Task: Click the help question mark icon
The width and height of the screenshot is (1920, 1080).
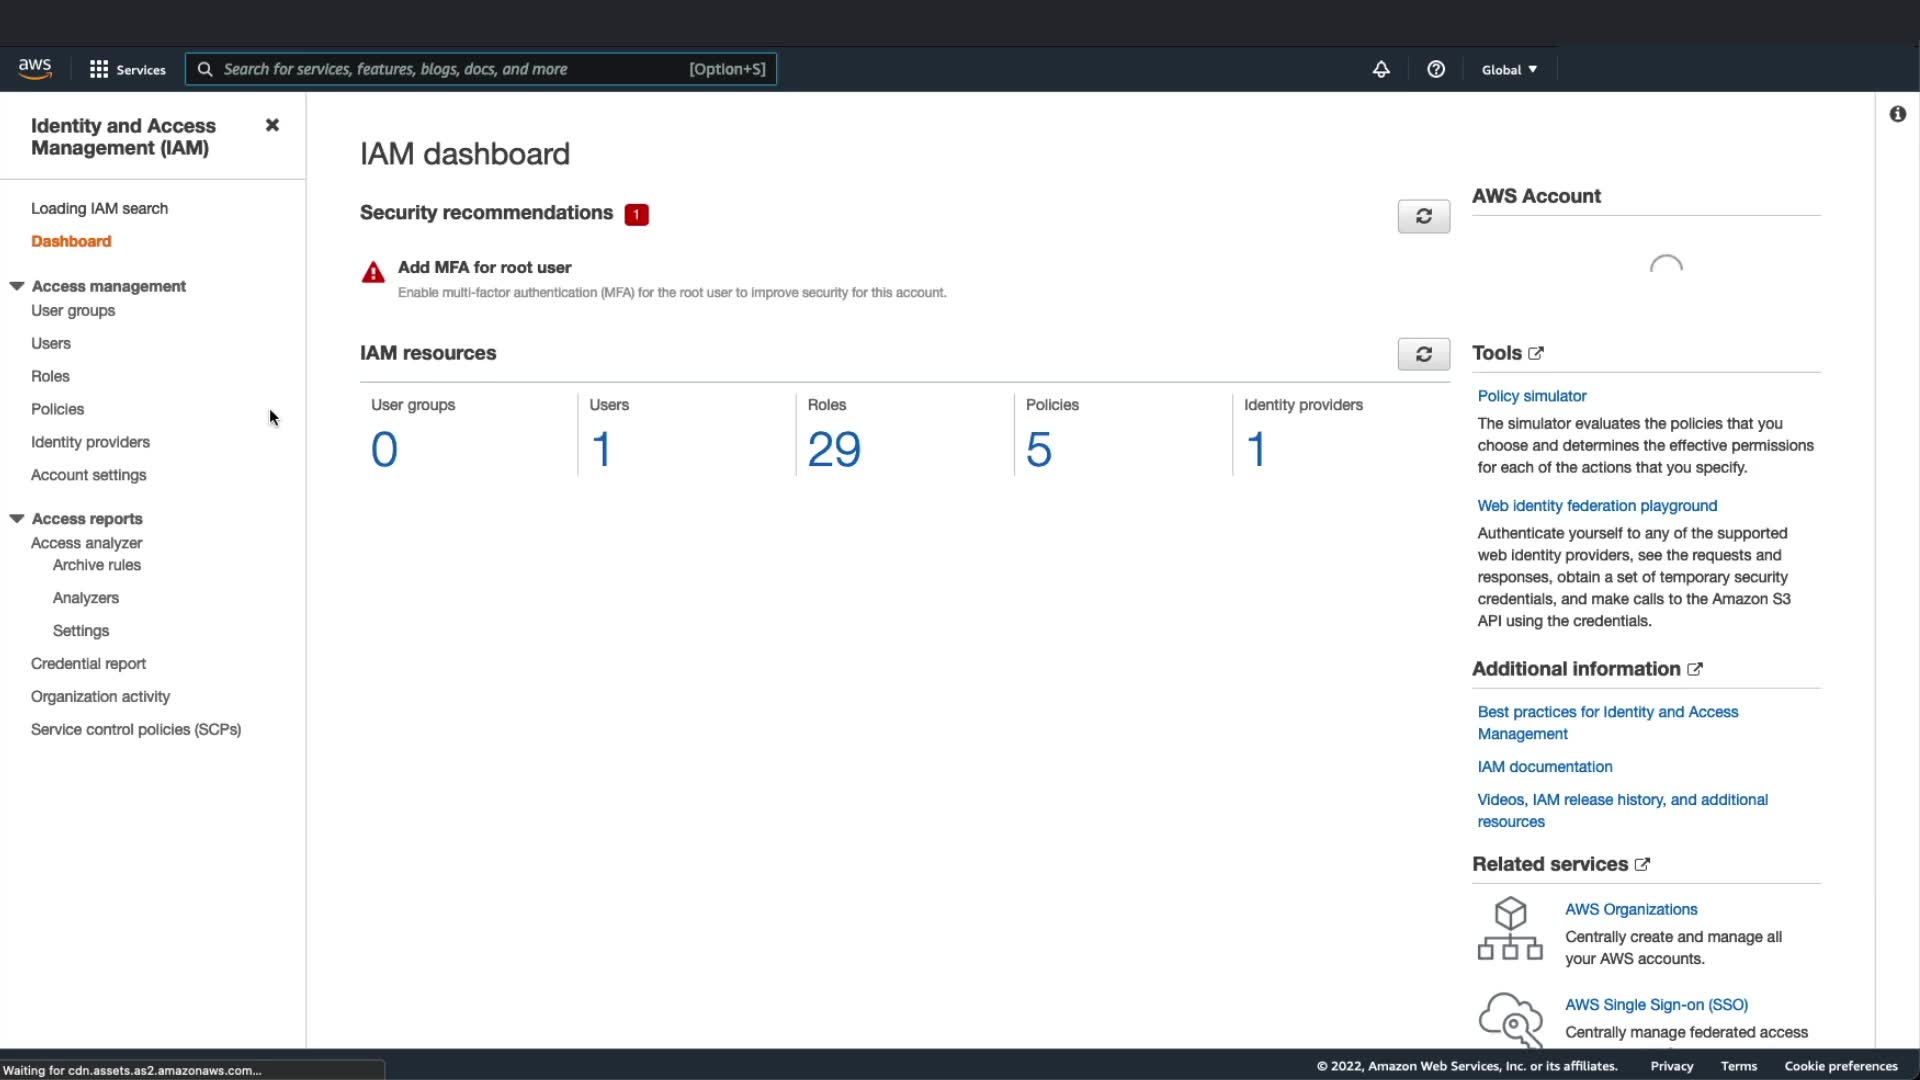Action: [1436, 69]
